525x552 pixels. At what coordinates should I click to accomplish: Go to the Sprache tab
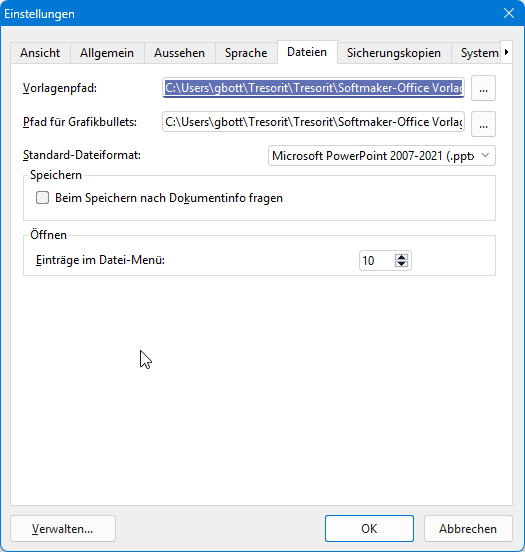pyautogui.click(x=246, y=53)
